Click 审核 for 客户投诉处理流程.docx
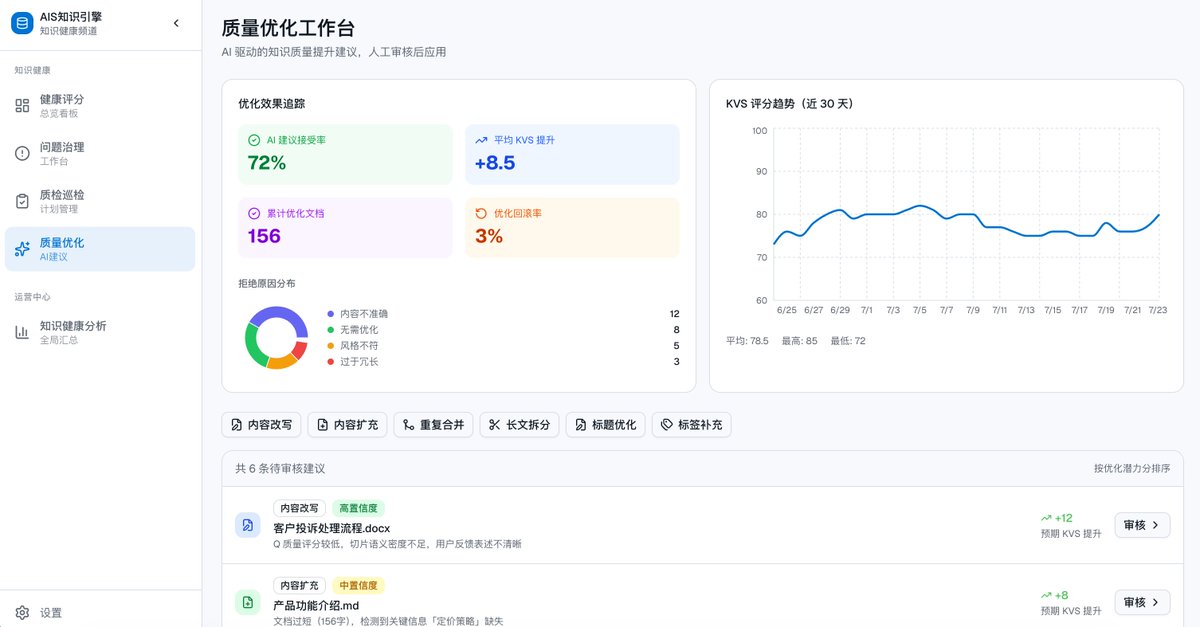Image resolution: width=1200 pixels, height=627 pixels. [1142, 525]
